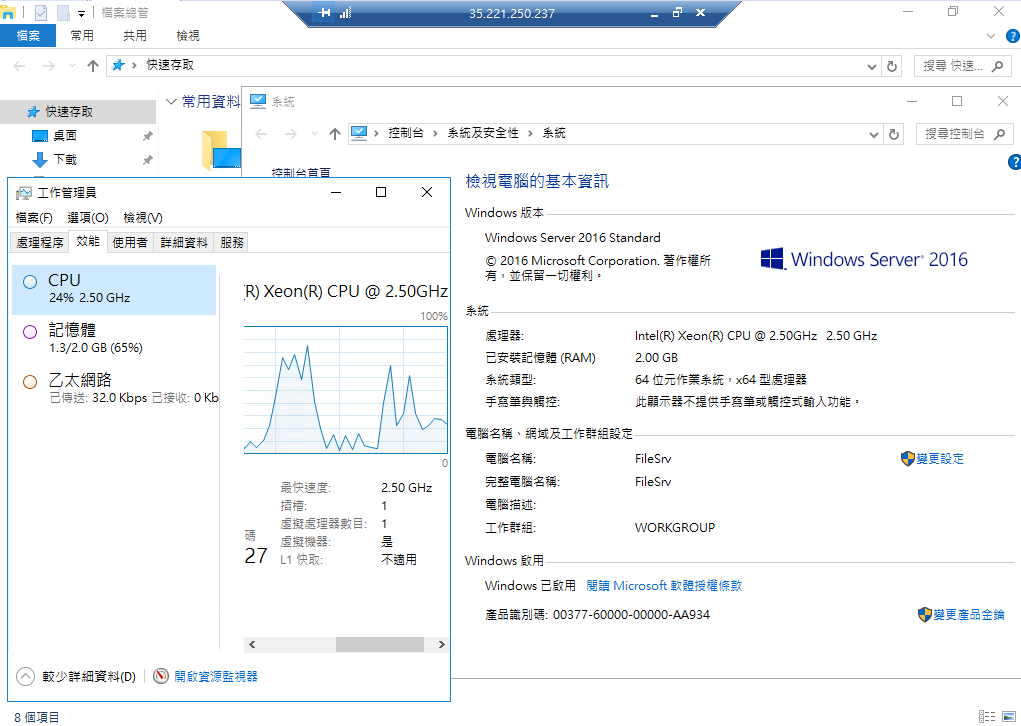This screenshot has width=1021, height=726.
Task: Select 下載 in navigation pane
Action: pos(65,160)
